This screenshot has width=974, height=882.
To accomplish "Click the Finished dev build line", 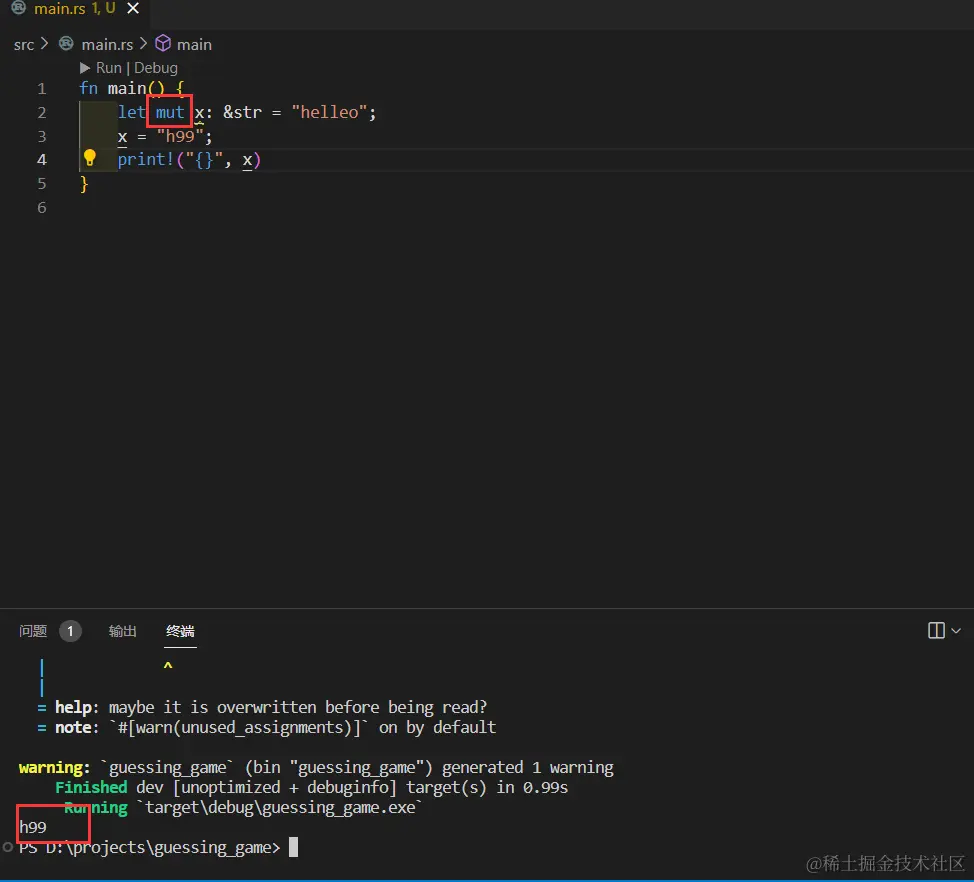I will pyautogui.click(x=311, y=788).
